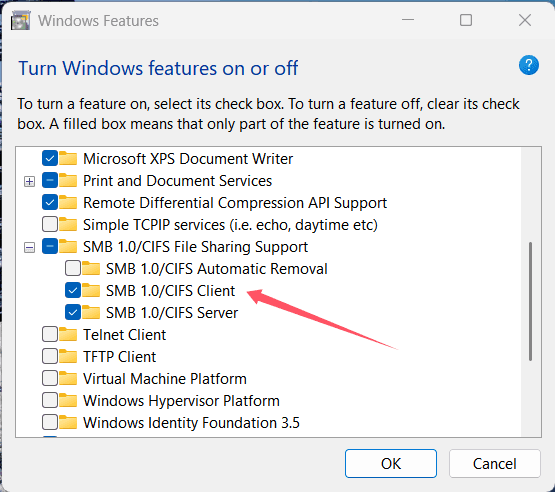Confirm changes with the OK button
555x492 pixels.
pyautogui.click(x=391, y=463)
